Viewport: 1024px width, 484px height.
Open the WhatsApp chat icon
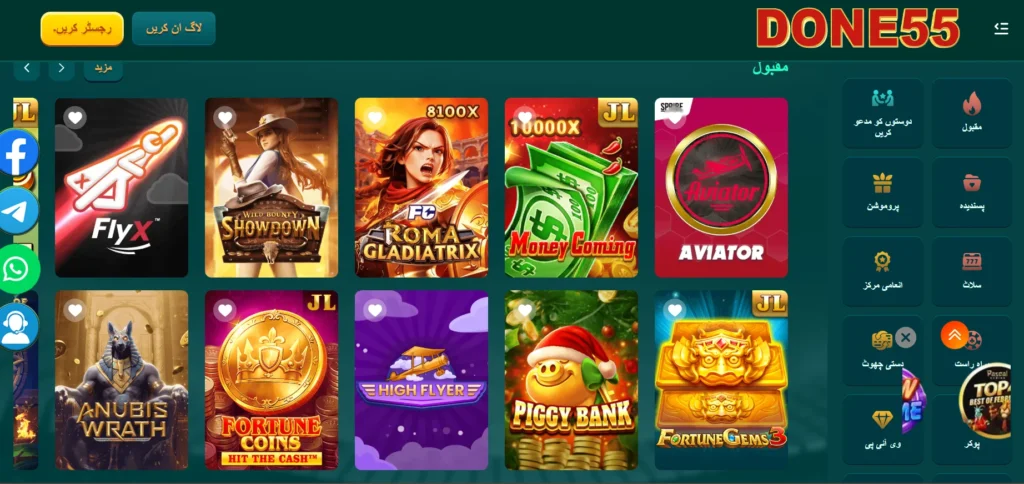pos(18,269)
